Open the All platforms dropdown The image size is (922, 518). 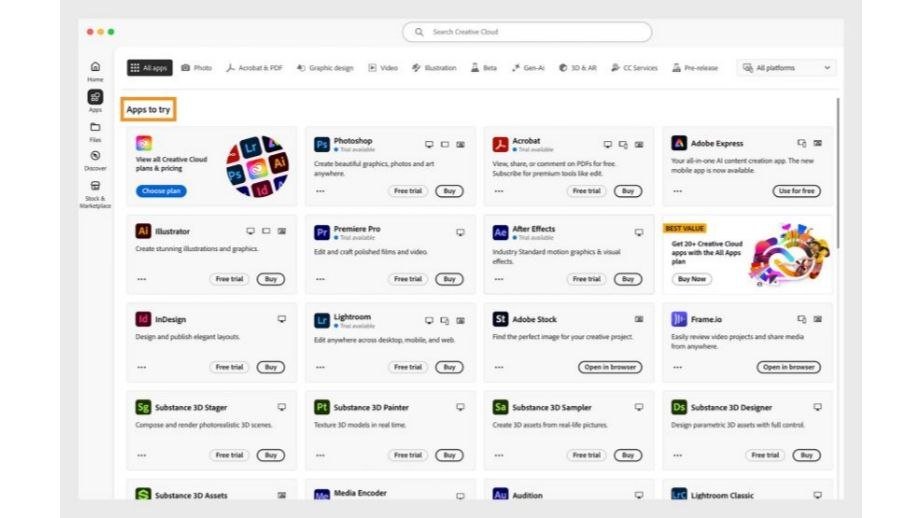(x=786, y=68)
